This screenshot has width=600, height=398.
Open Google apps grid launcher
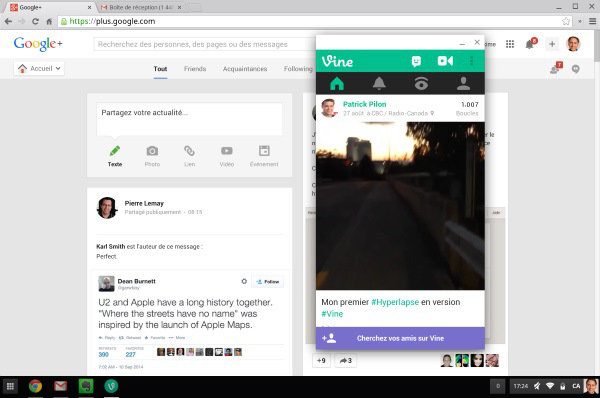pos(510,44)
